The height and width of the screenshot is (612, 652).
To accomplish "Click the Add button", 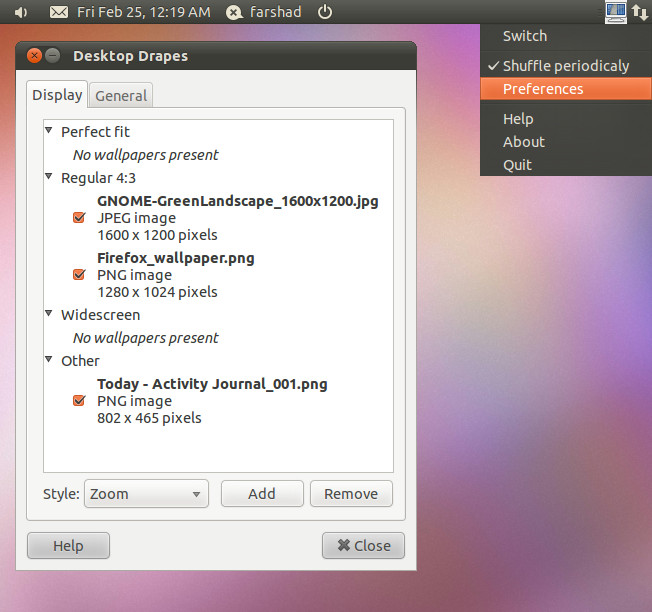I will [262, 494].
